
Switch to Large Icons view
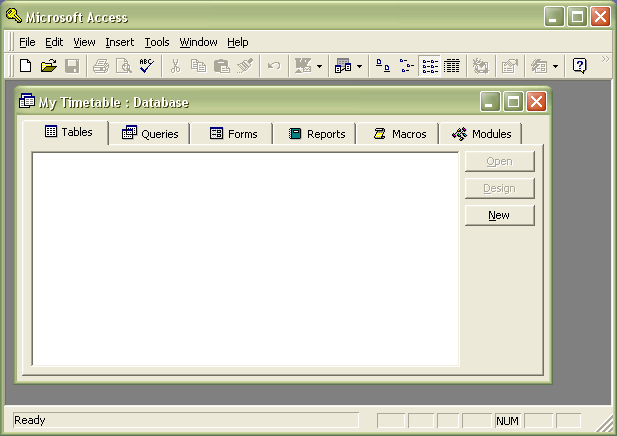click(383, 66)
